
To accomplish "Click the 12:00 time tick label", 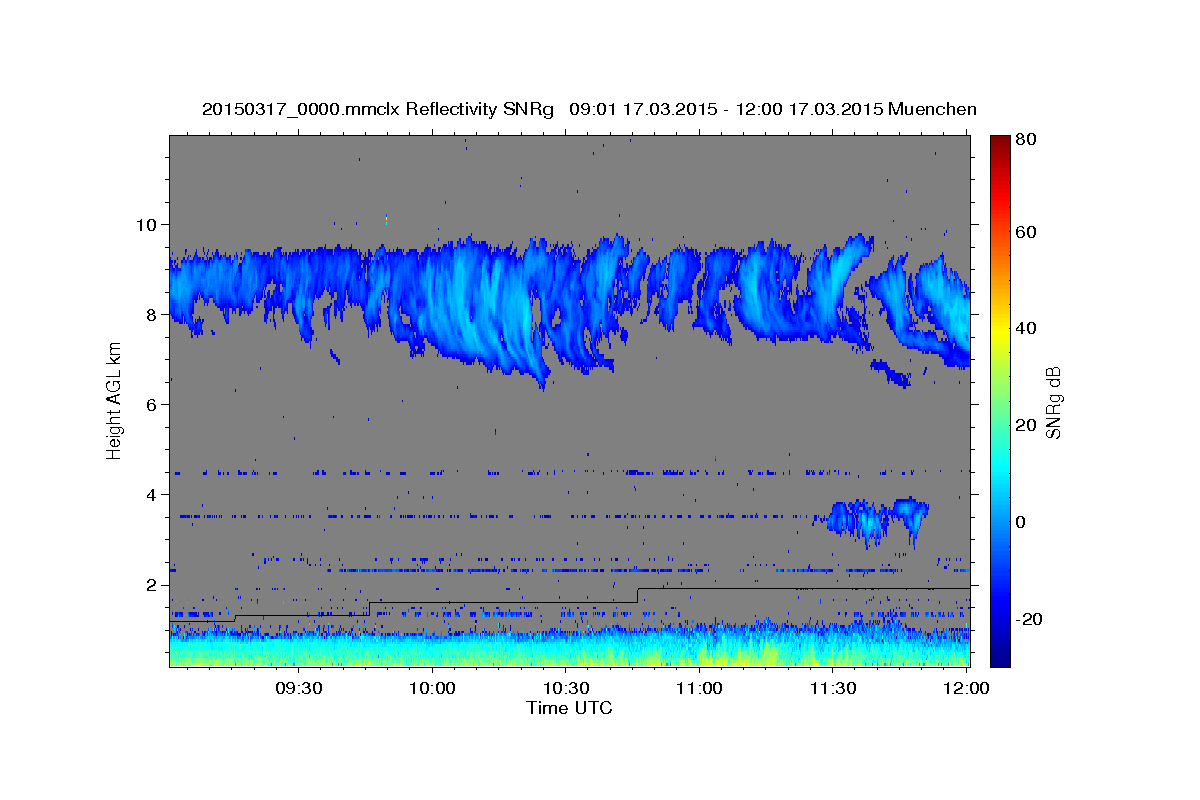I will pos(966,689).
